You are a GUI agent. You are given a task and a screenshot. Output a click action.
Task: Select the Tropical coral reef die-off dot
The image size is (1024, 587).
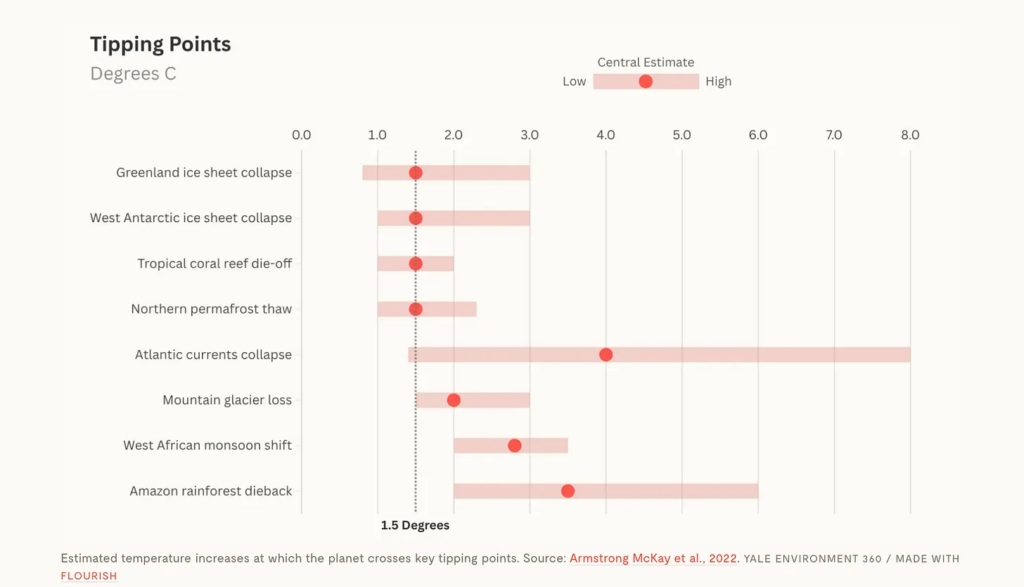coord(416,264)
